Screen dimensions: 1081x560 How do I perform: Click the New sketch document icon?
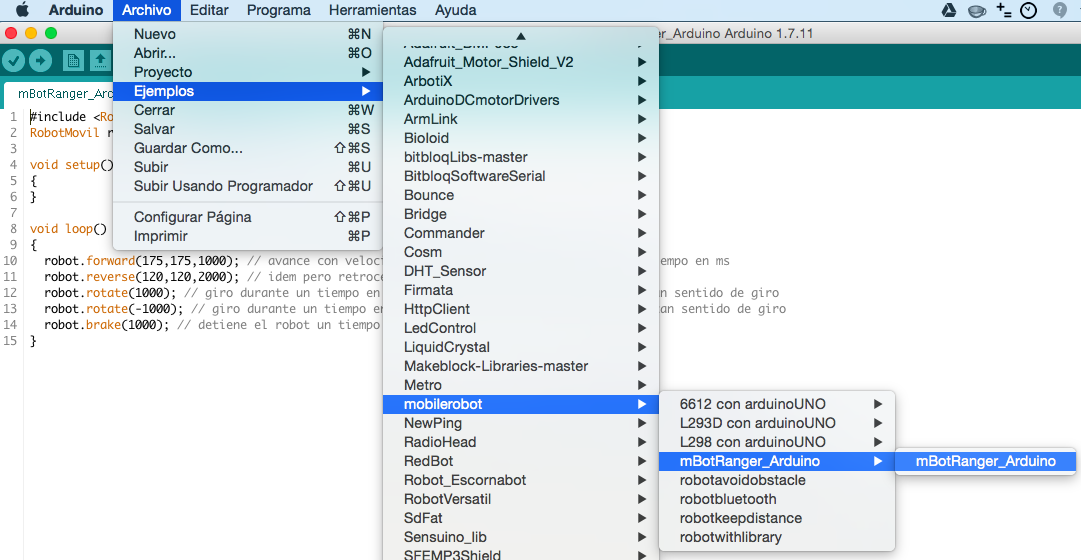tap(73, 61)
